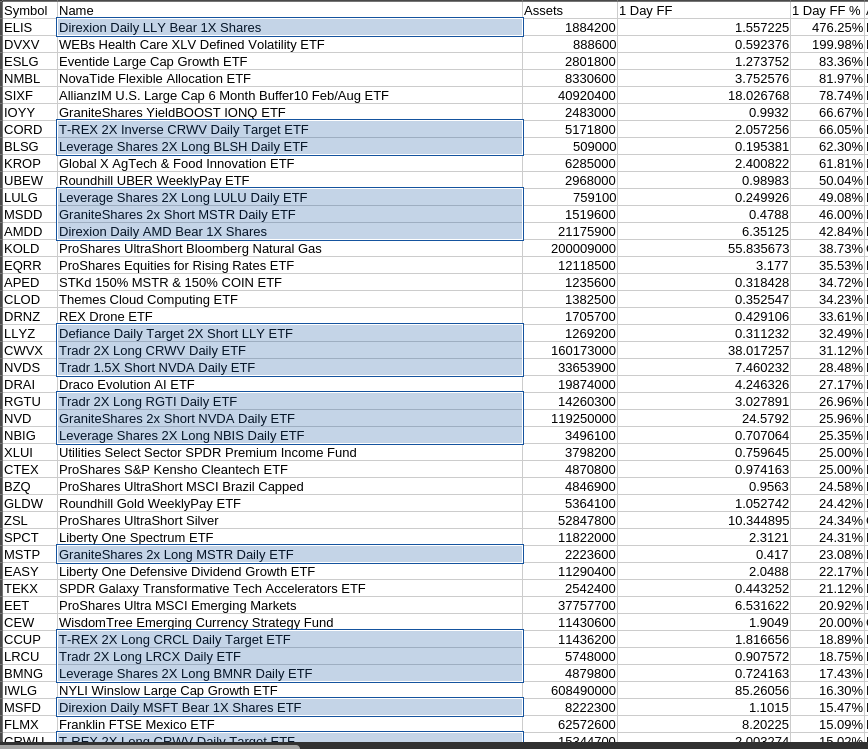
Task: Select Roundhill Gold WeeklyPay ETF cell
Action: (x=290, y=504)
